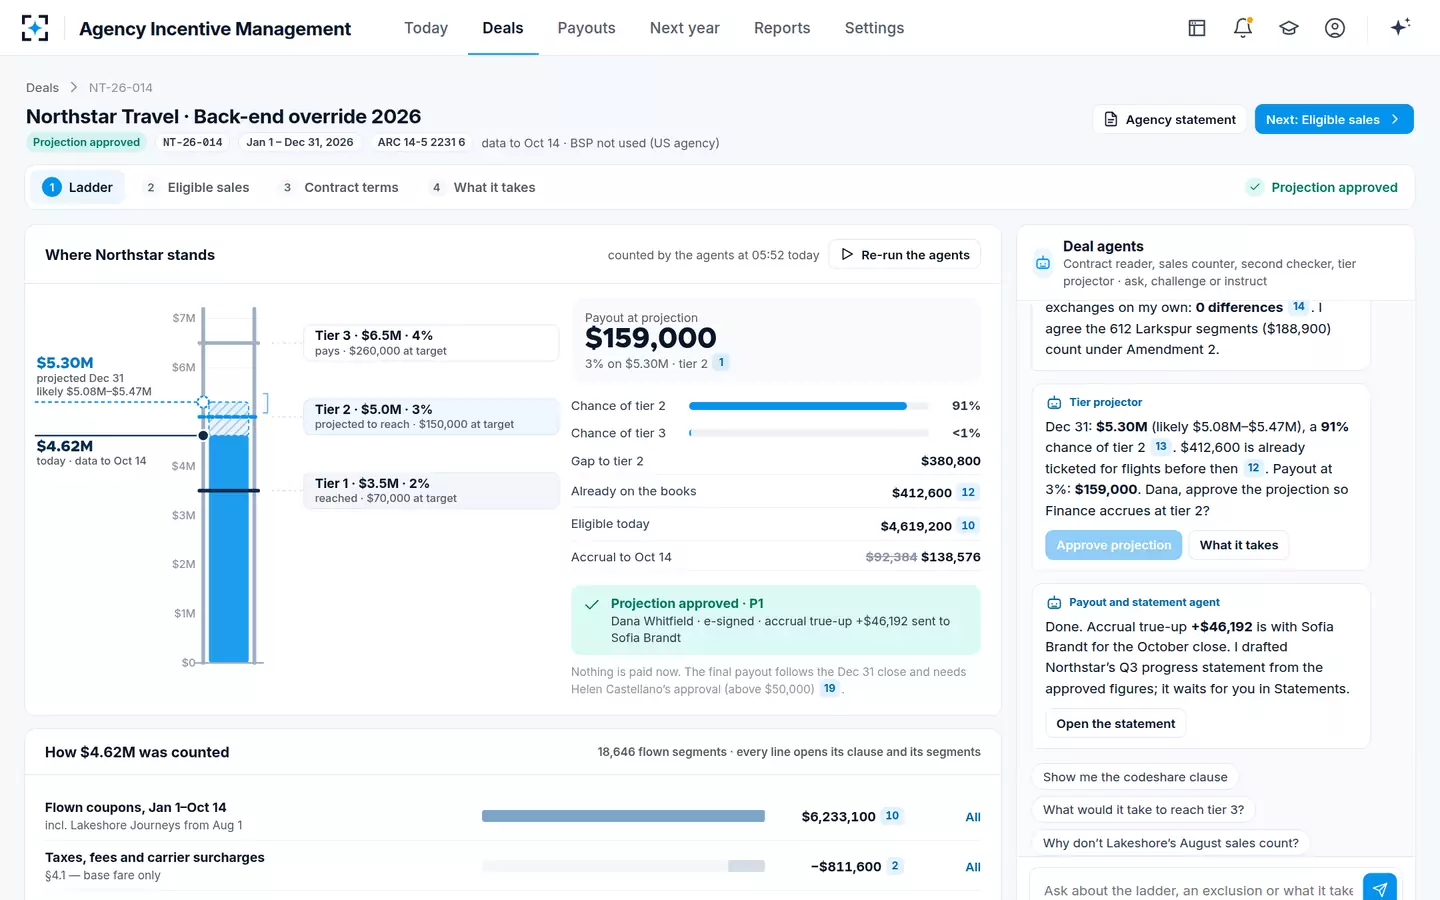Open All for Taxes, fees and carrier surcharges

tap(973, 867)
